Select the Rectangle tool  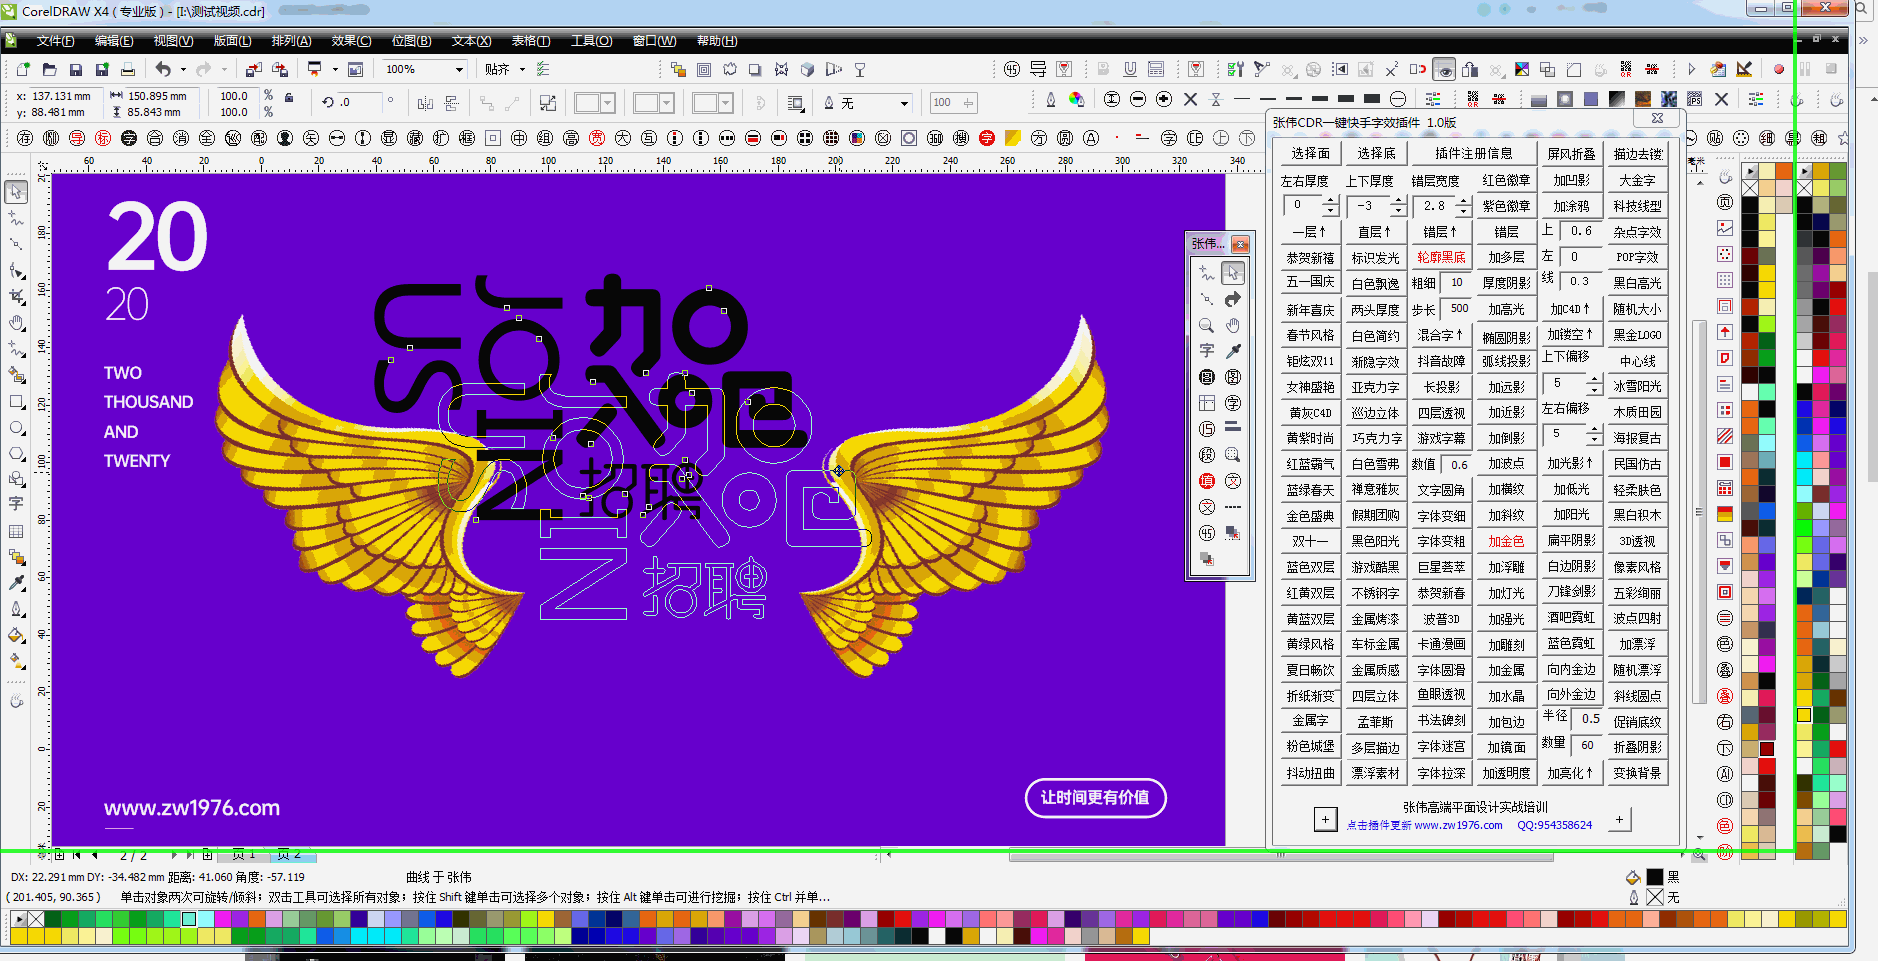tap(16, 401)
